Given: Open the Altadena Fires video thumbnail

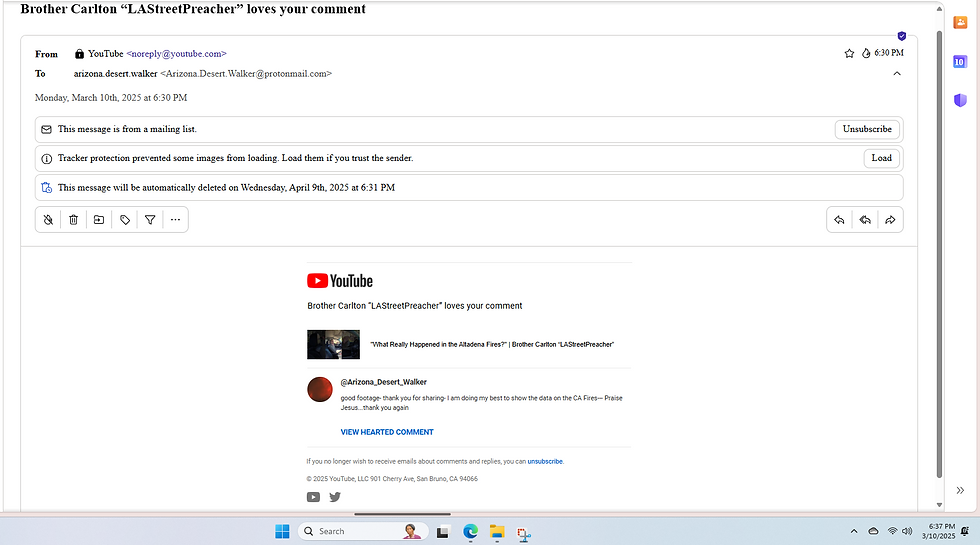Looking at the screenshot, I should coord(333,344).
